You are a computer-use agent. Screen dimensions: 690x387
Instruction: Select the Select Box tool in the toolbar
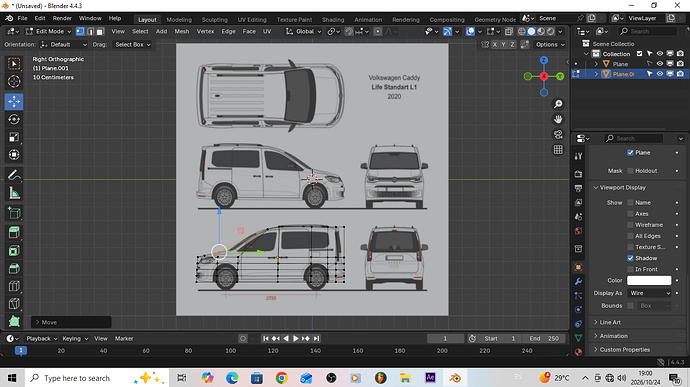14,64
